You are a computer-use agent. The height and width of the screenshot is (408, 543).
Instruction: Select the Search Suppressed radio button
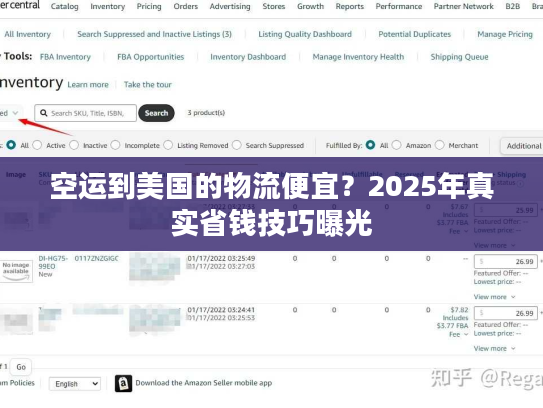point(237,145)
